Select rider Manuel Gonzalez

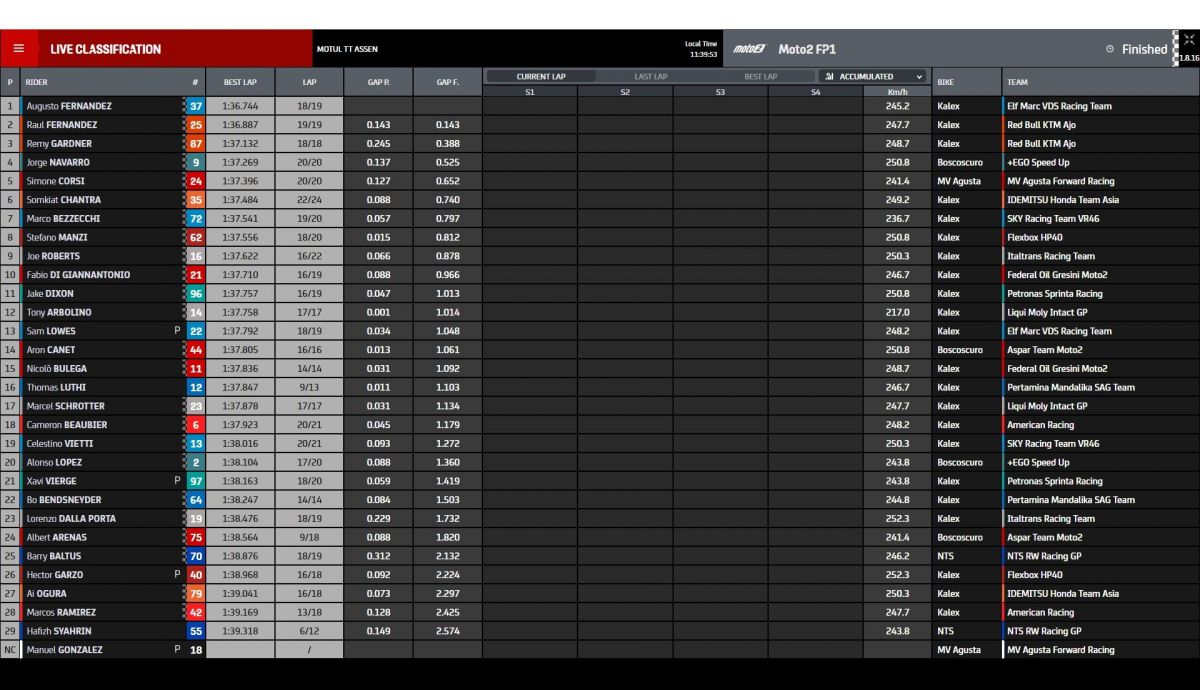[64, 650]
